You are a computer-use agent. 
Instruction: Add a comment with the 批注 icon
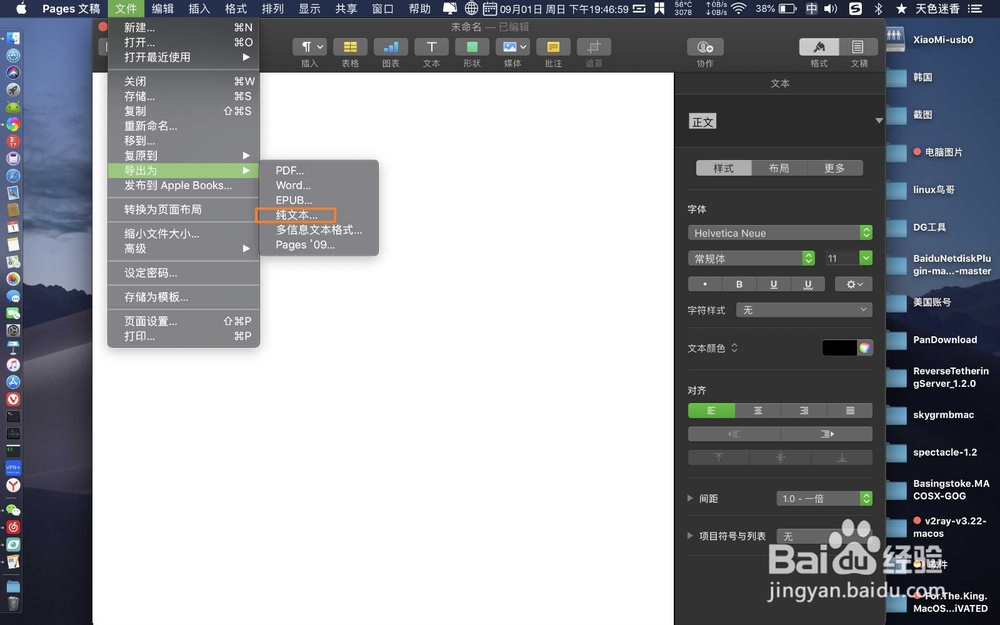point(553,46)
